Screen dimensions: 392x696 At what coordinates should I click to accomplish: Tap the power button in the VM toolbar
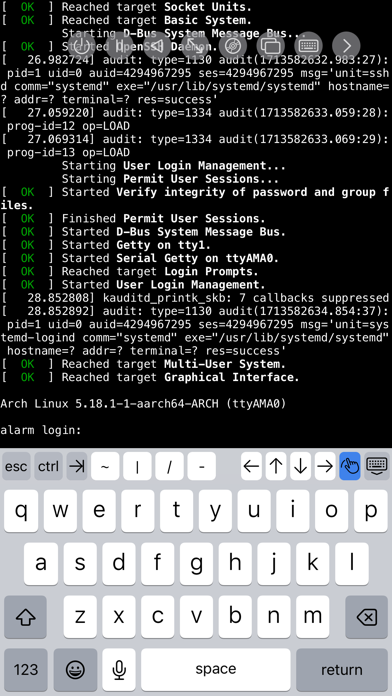click(83, 45)
